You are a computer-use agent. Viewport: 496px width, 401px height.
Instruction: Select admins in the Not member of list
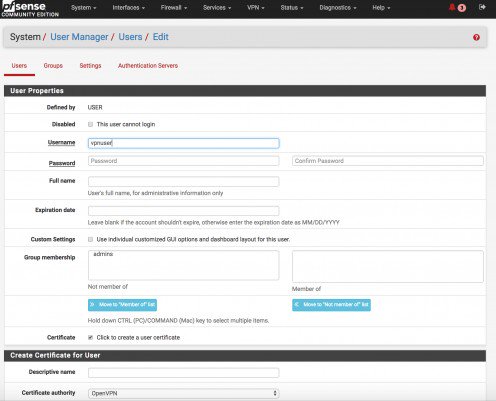point(103,254)
